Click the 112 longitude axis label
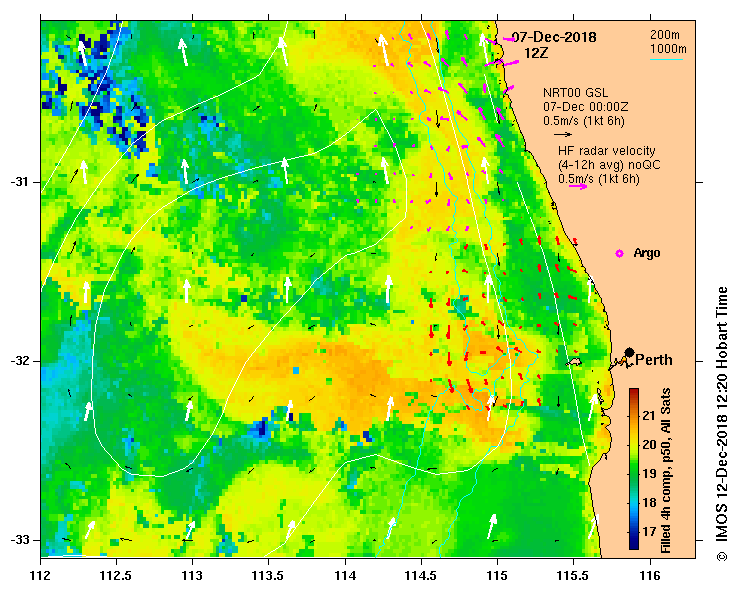Image resolution: width=739 pixels, height=592 pixels. [x=41, y=576]
